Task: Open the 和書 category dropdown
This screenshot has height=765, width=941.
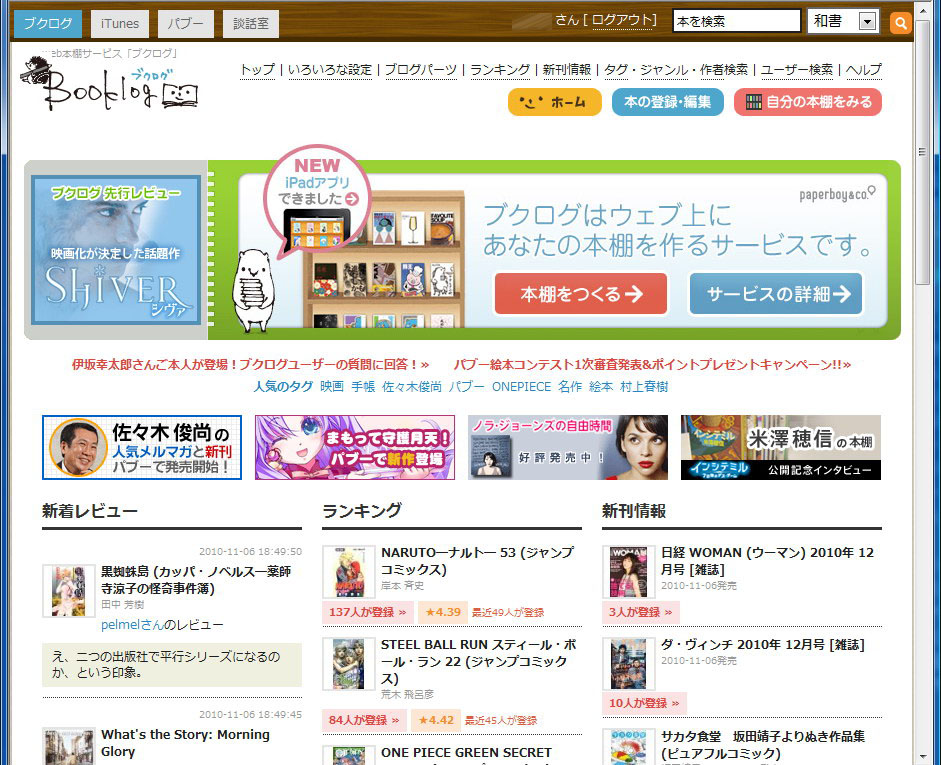Action: click(x=843, y=21)
